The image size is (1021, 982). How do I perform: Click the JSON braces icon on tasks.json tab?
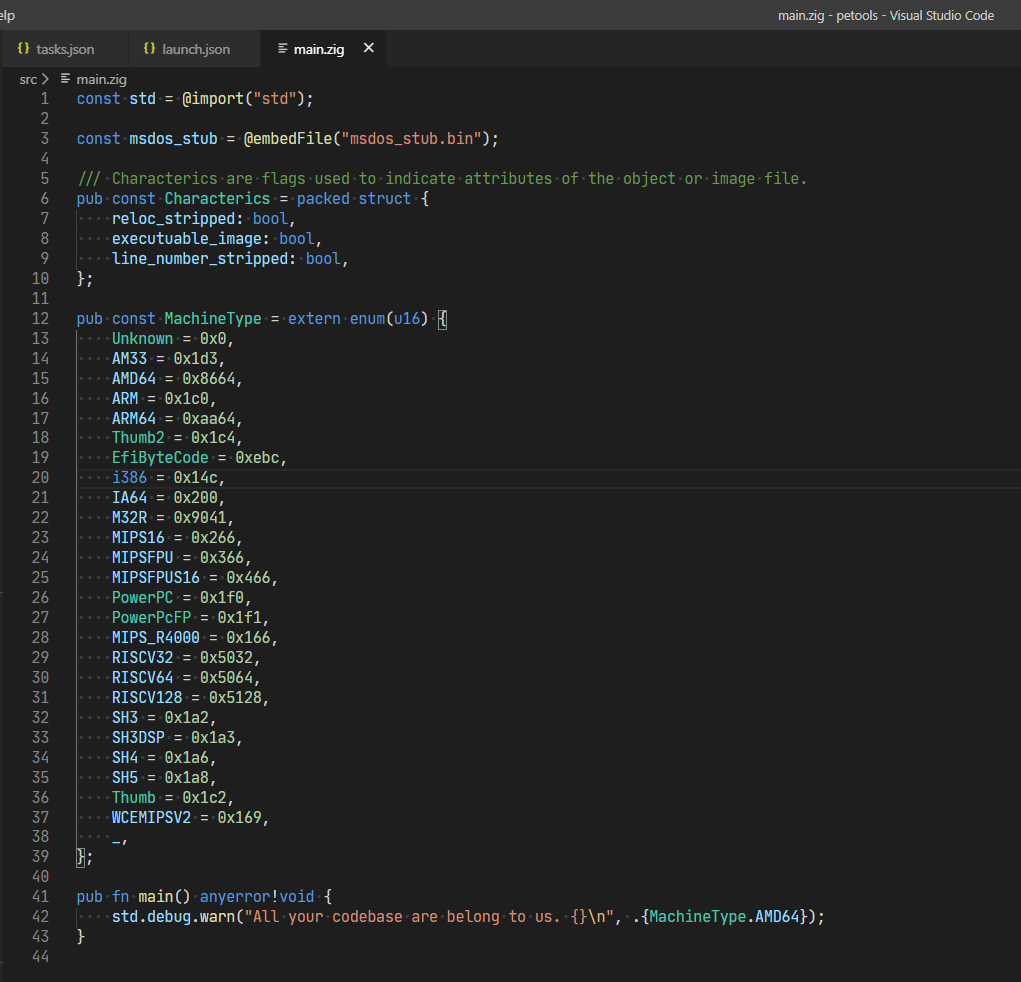(x=23, y=49)
